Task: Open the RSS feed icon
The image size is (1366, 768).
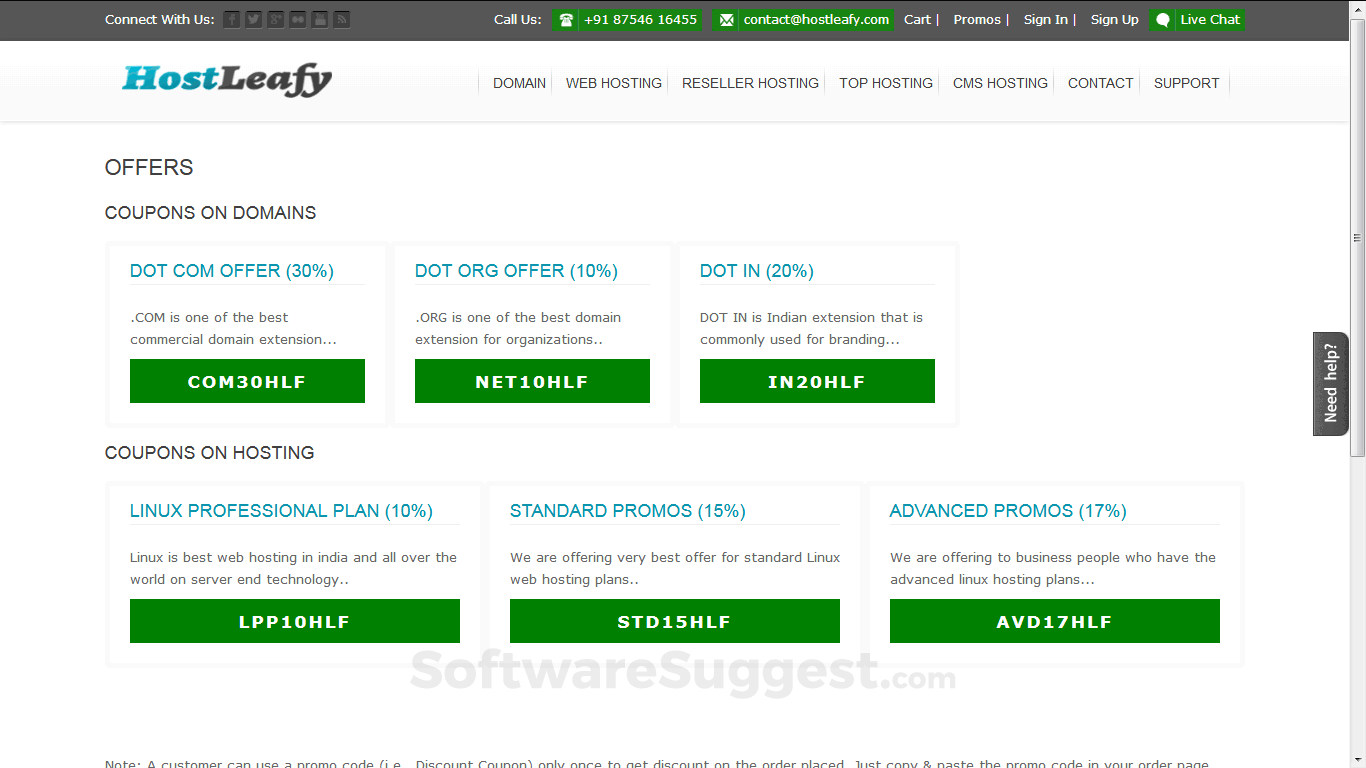Action: click(342, 20)
